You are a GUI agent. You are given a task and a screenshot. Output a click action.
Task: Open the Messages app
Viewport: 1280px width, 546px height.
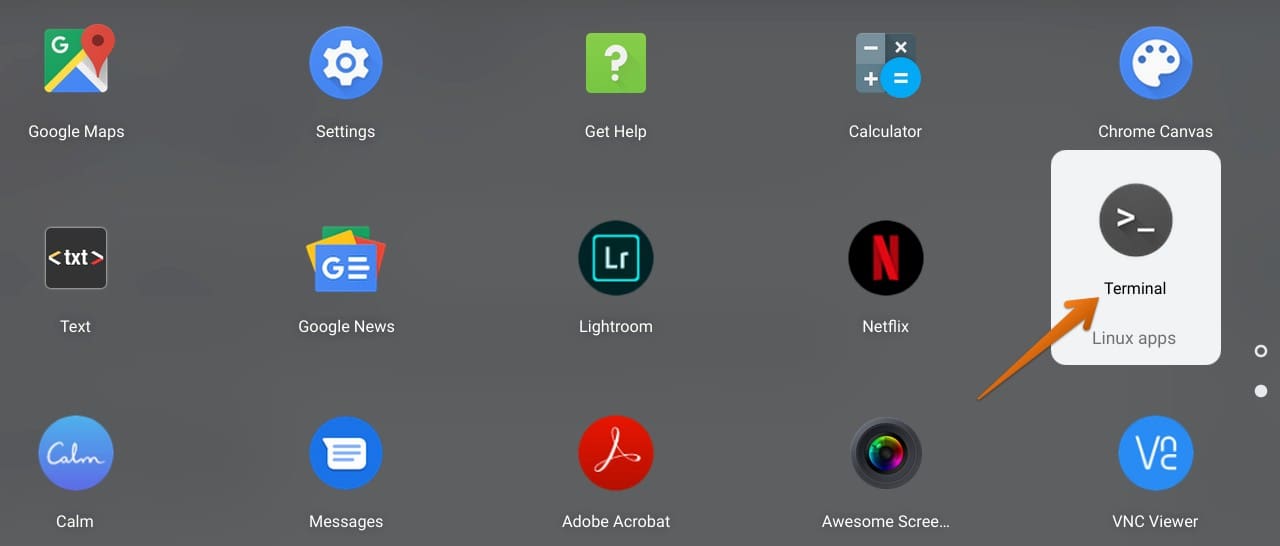pyautogui.click(x=346, y=453)
